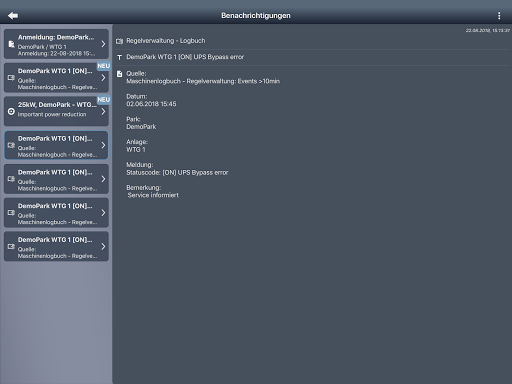The height and width of the screenshot is (384, 512).
Task: Click the Service informiert remark text
Action: 153,195
